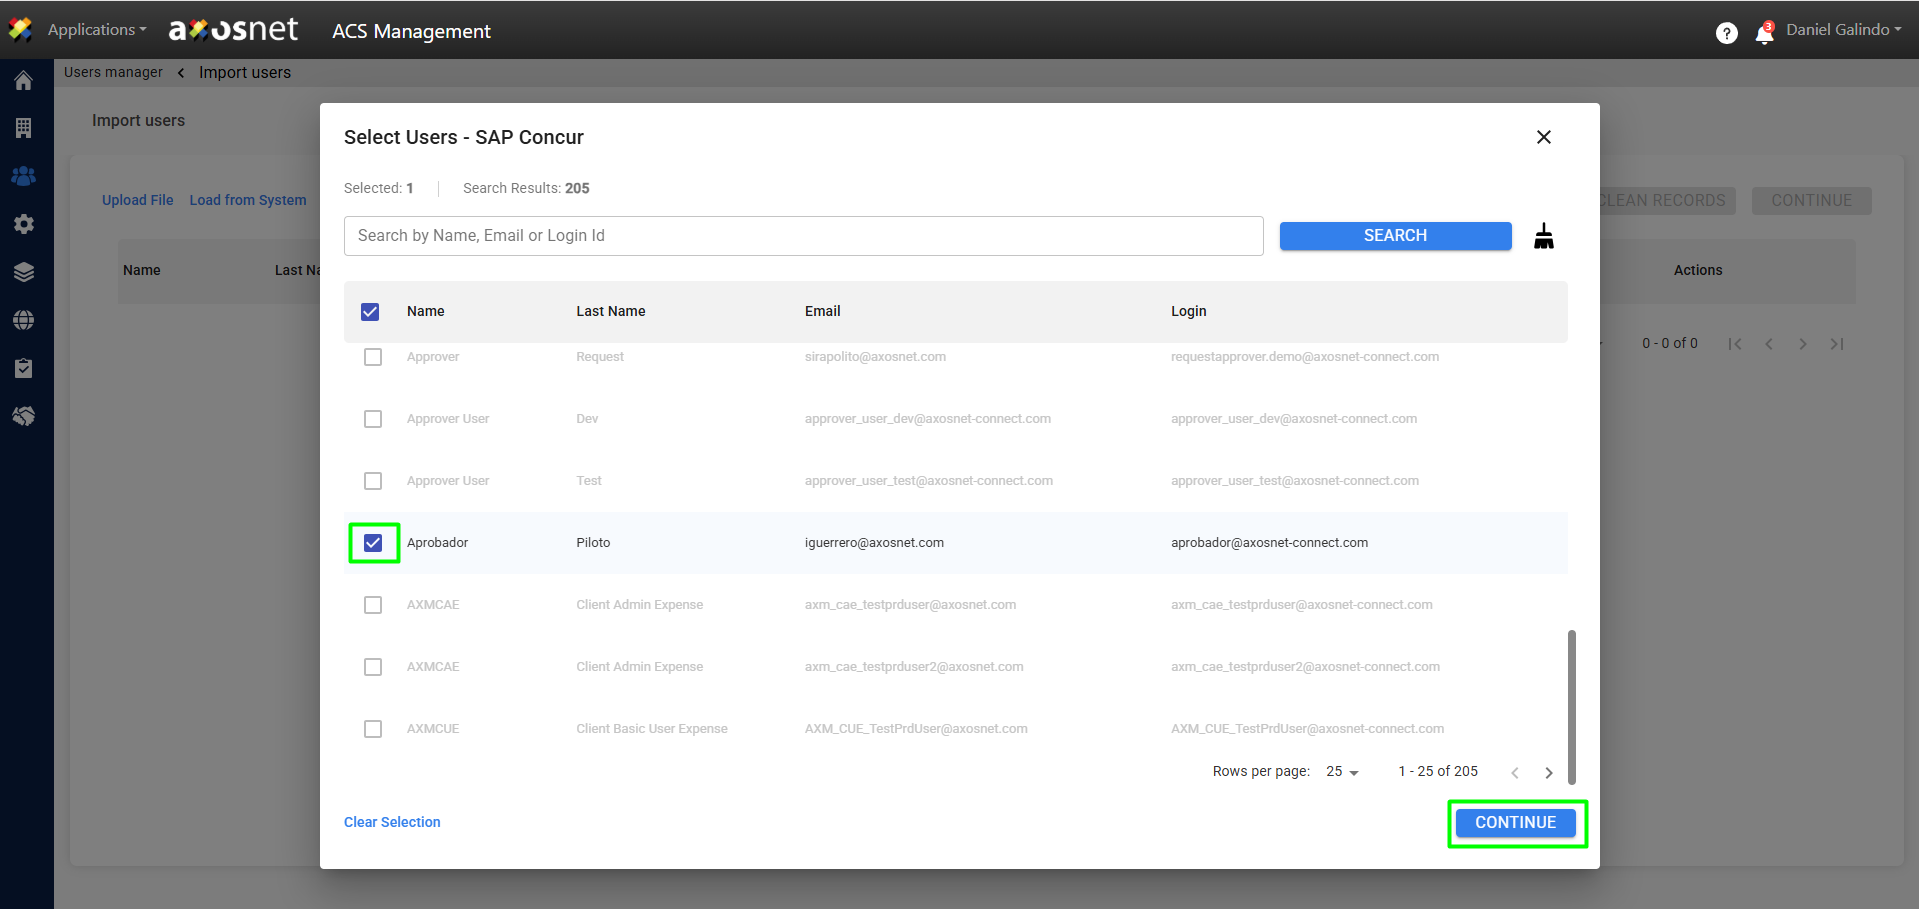This screenshot has width=1919, height=909.
Task: Go to Users manager breadcrumb
Action: click(113, 72)
